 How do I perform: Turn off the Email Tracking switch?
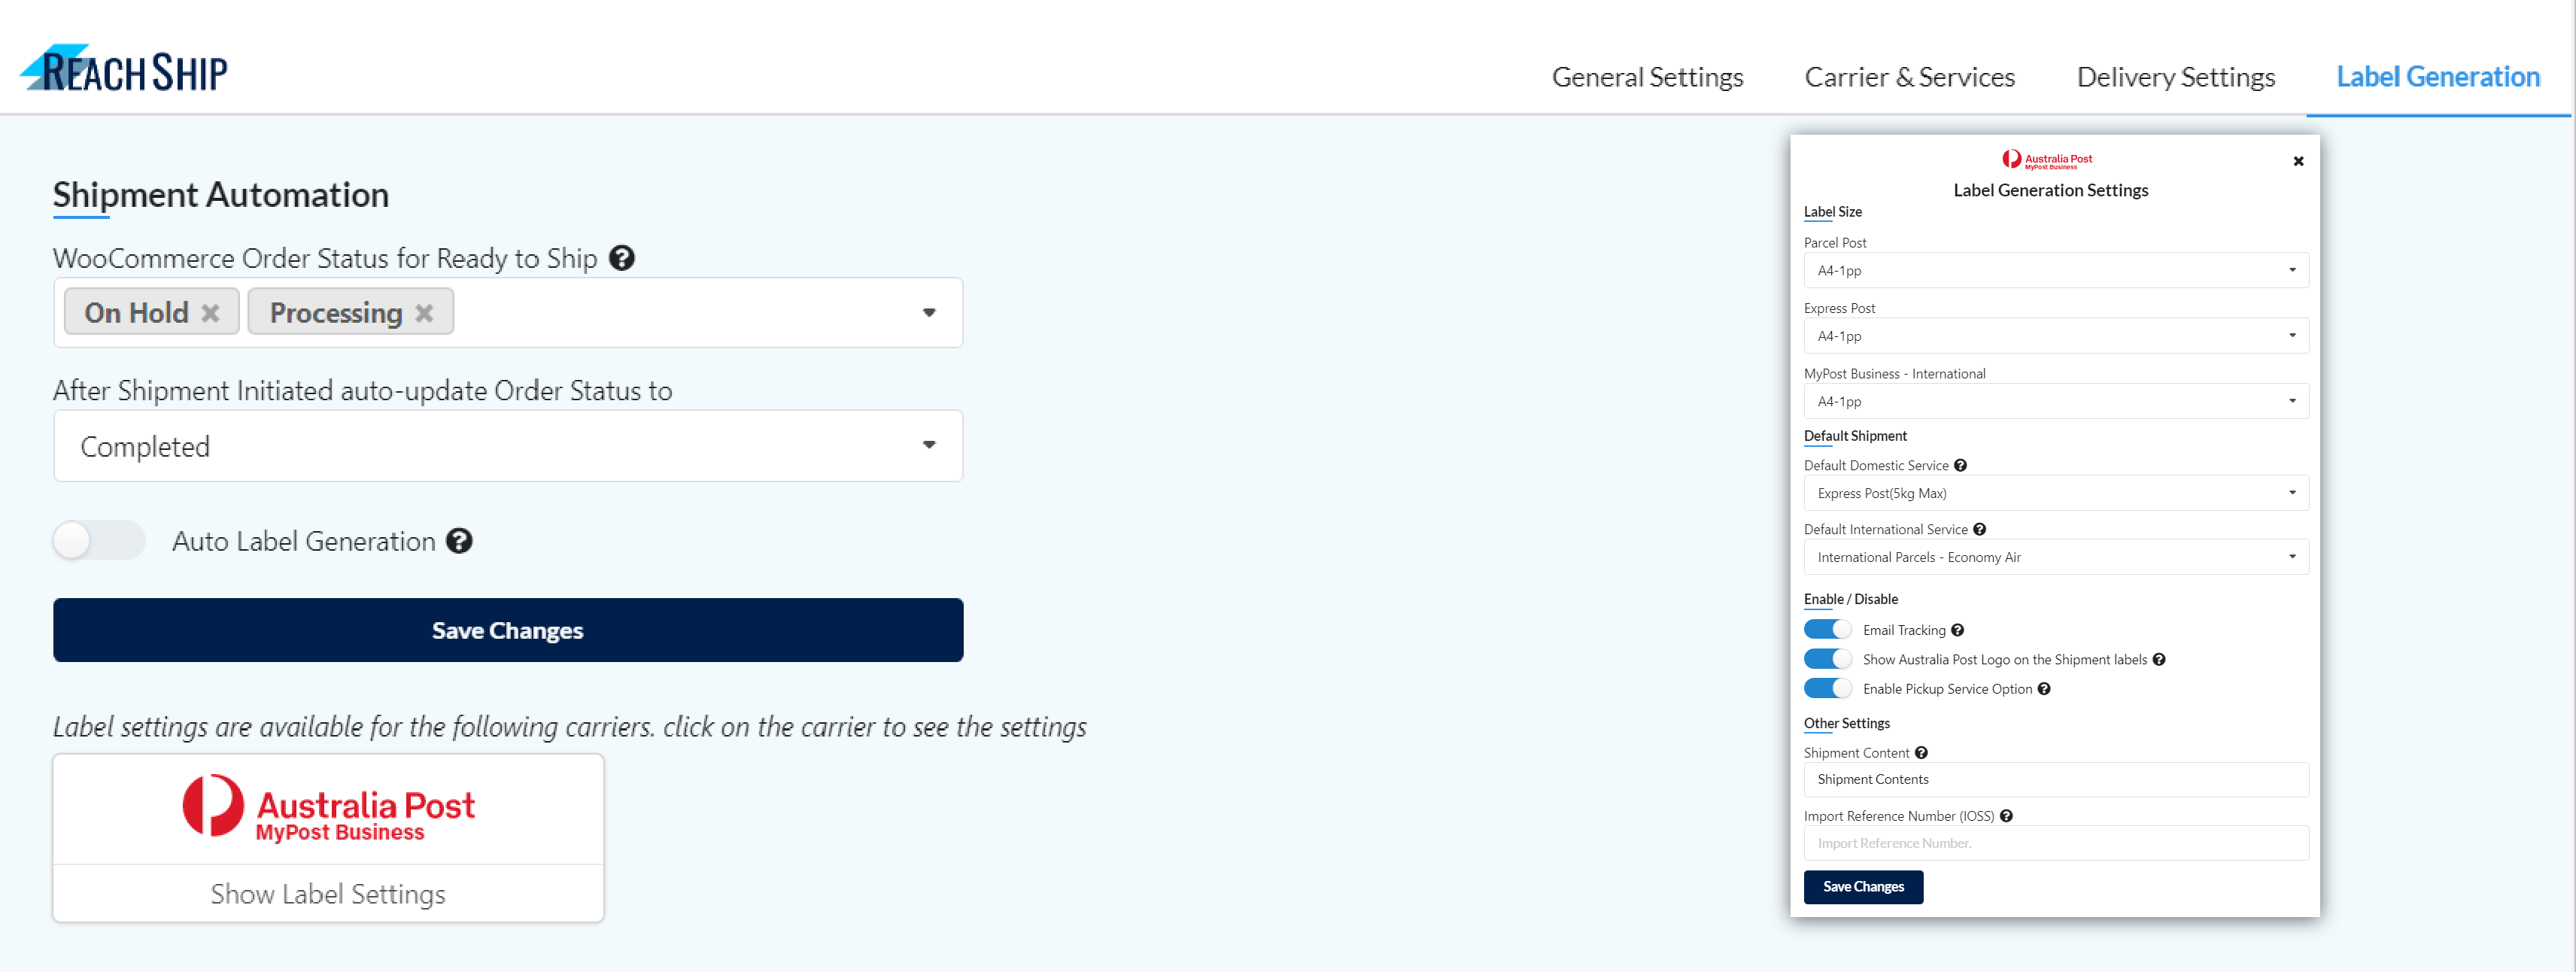pos(1827,630)
